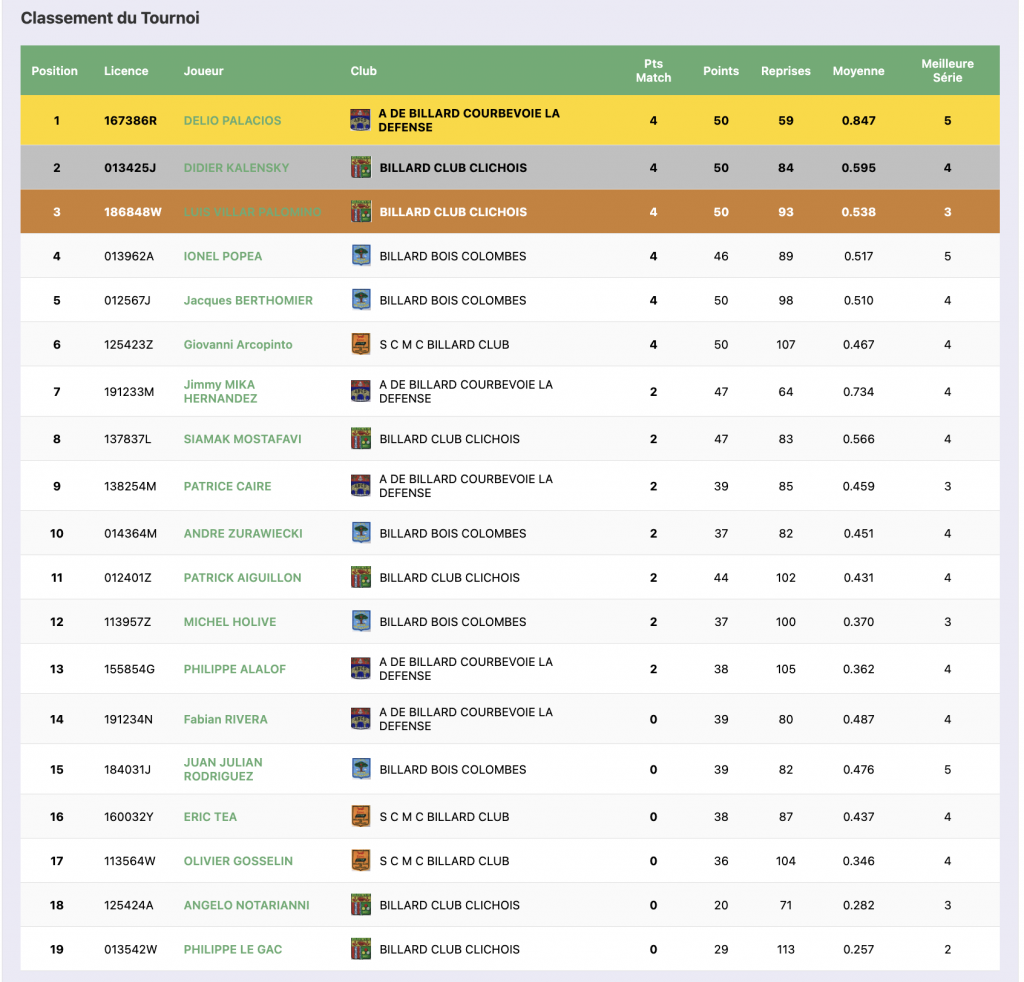
Task: Click S C M C logo in Giovanni Arcopinto row
Action: click(x=361, y=344)
